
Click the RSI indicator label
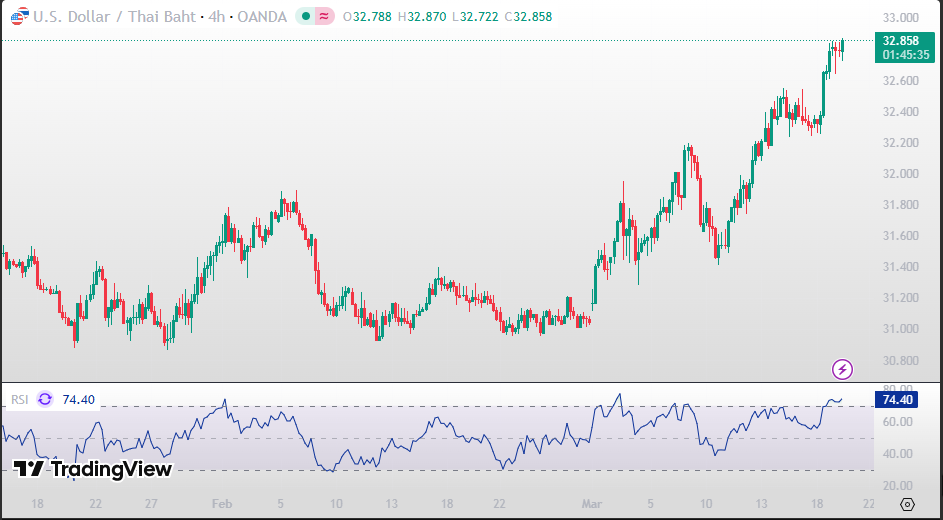[x=20, y=400]
